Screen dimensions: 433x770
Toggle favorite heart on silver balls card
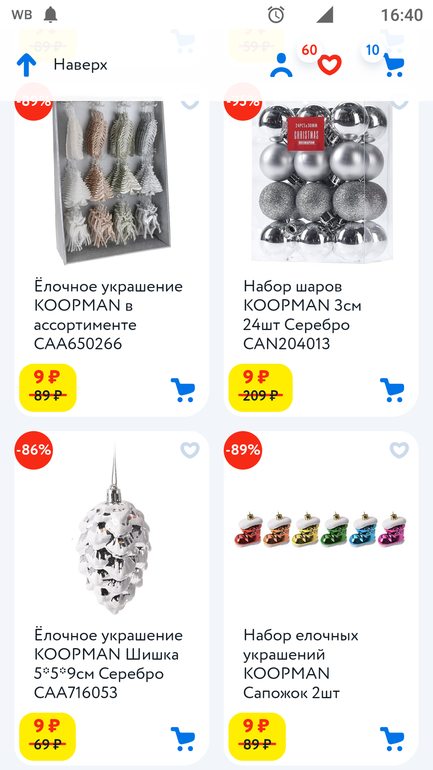point(399,104)
